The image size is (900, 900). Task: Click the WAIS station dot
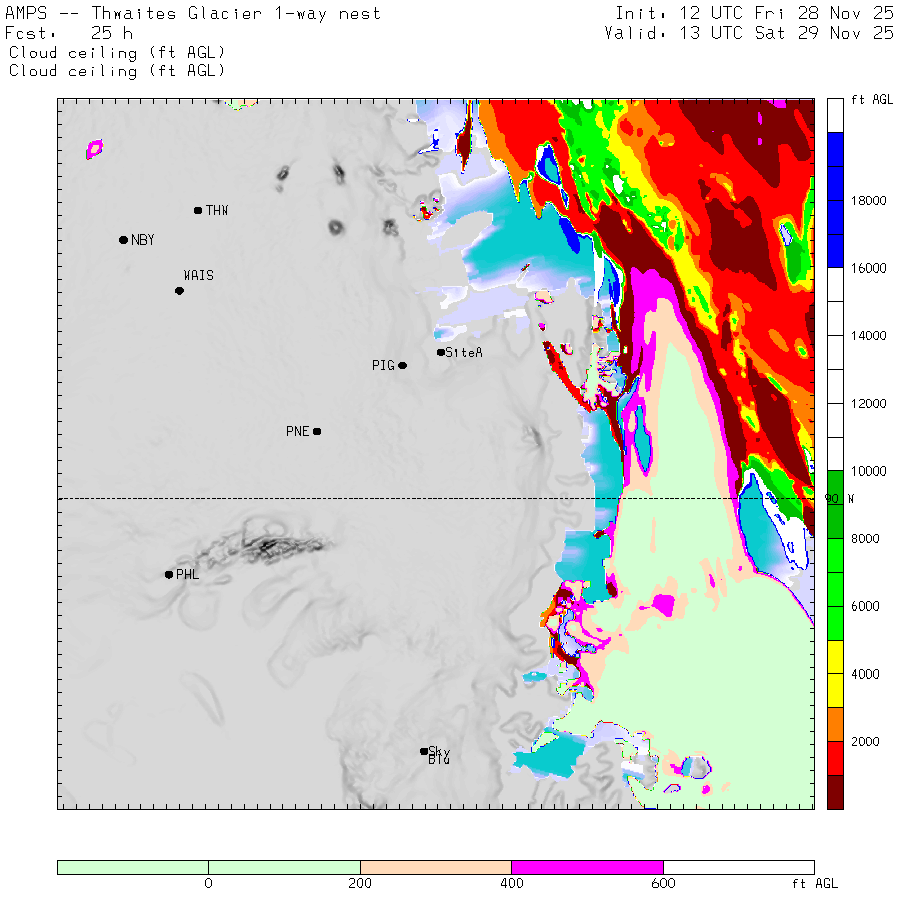point(179,291)
